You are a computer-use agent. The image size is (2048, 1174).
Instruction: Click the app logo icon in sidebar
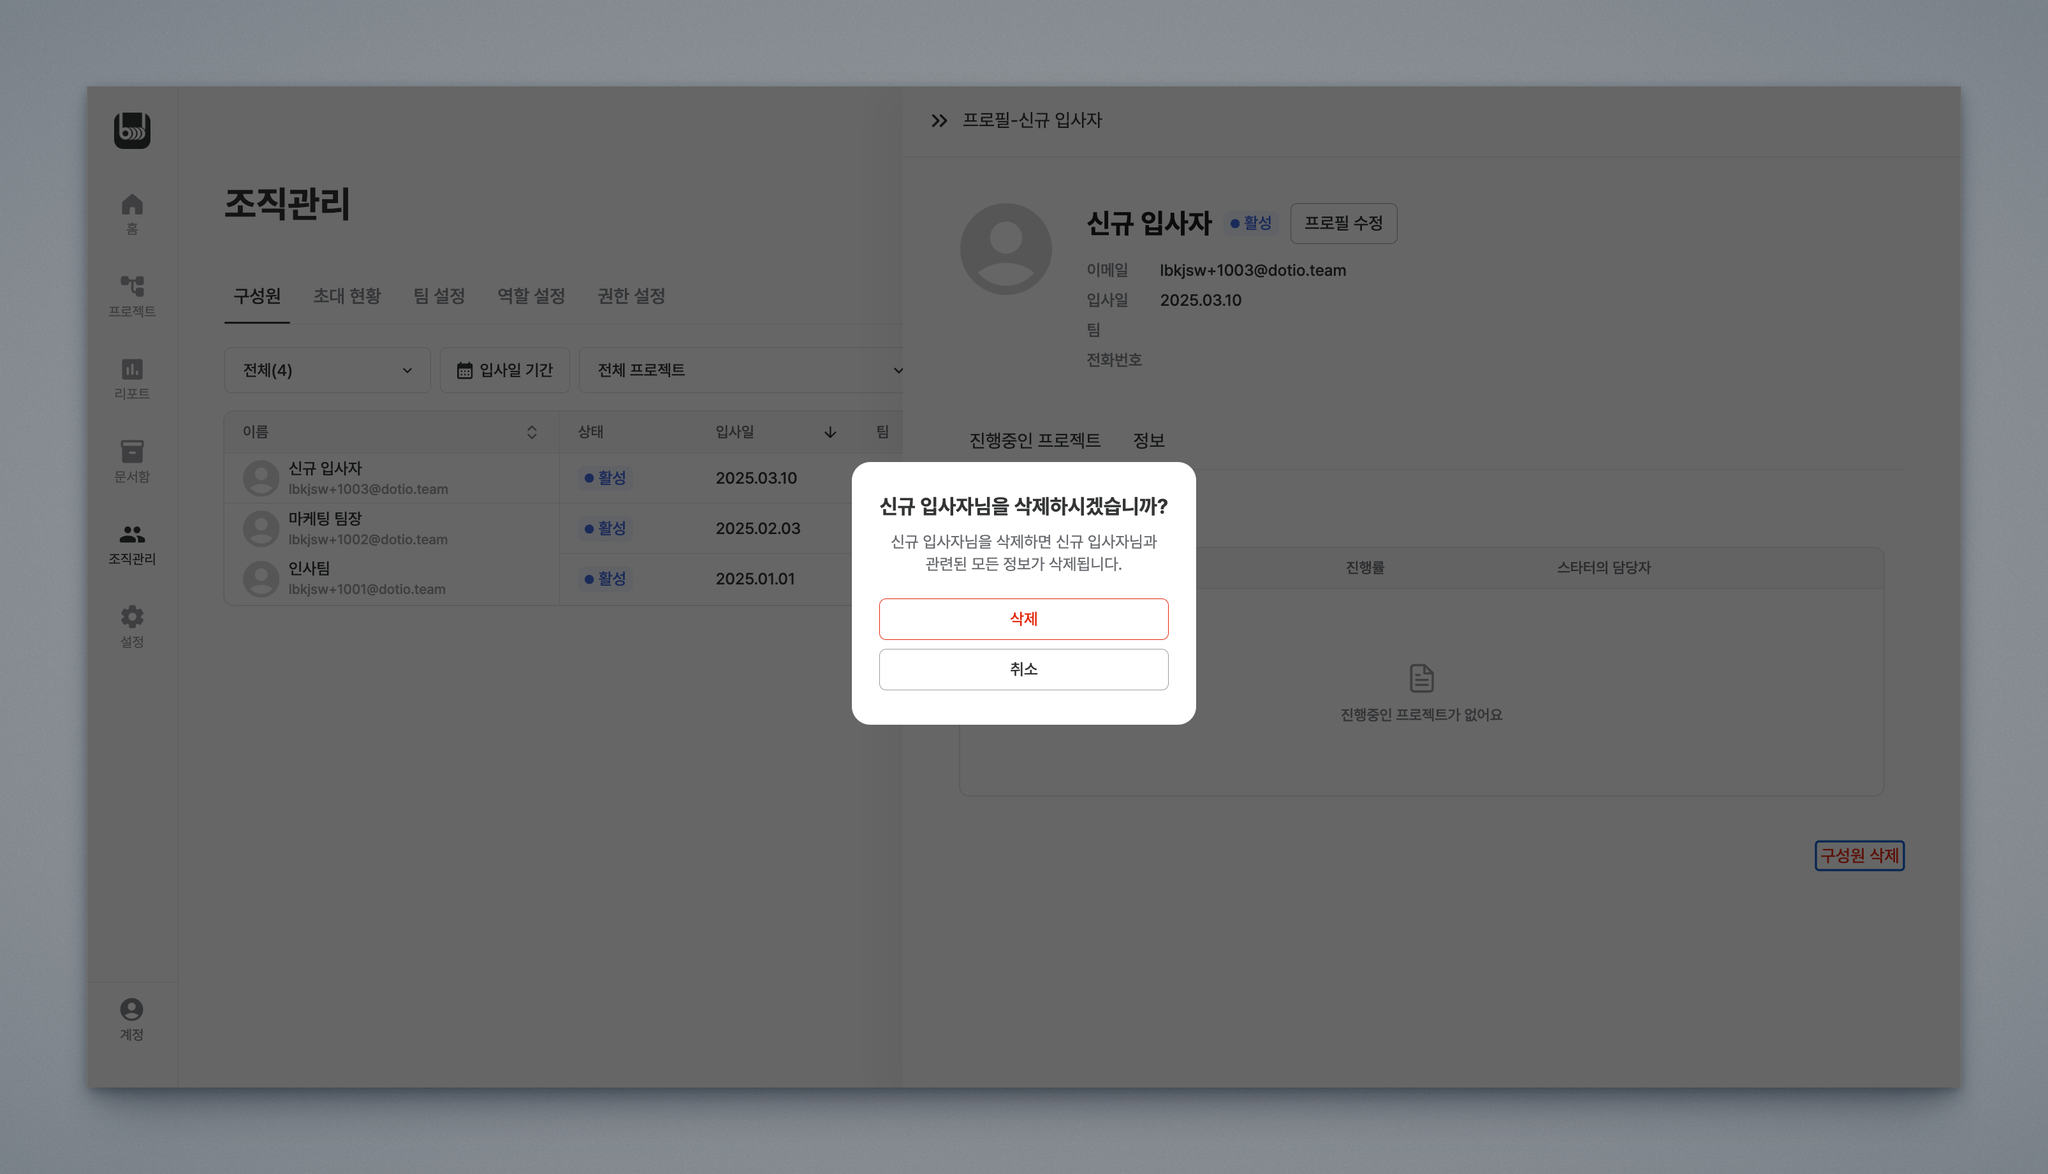(132, 130)
